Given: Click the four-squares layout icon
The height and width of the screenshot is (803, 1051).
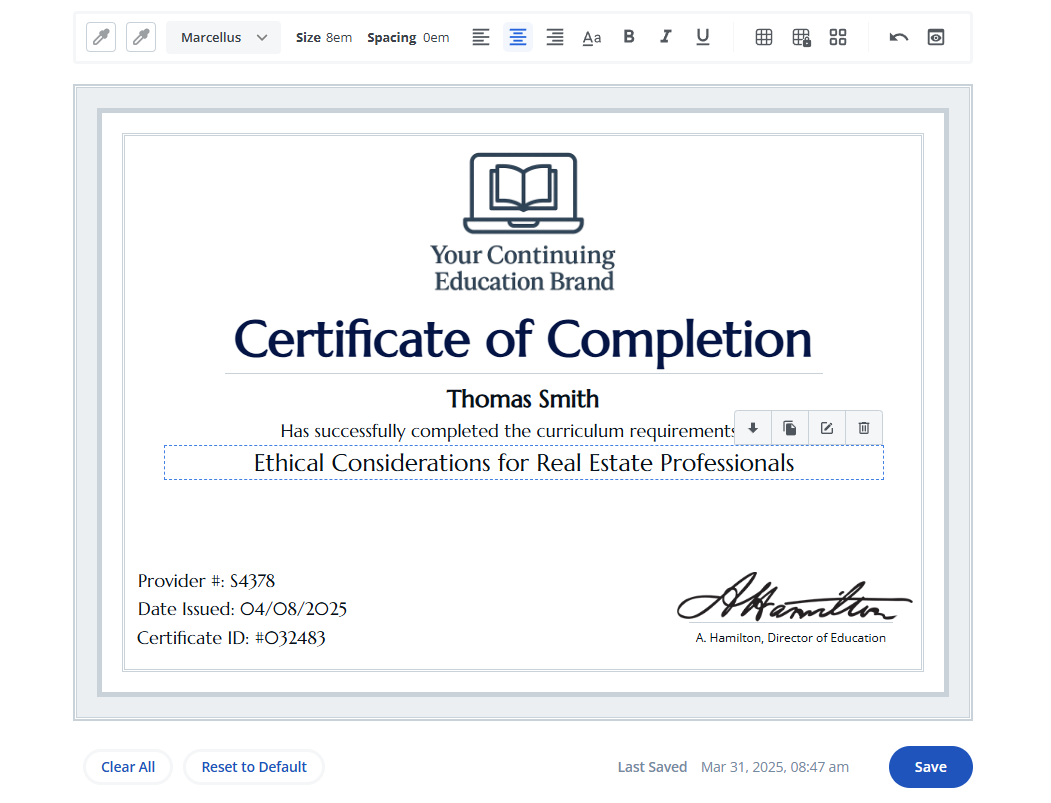Looking at the screenshot, I should 838,38.
